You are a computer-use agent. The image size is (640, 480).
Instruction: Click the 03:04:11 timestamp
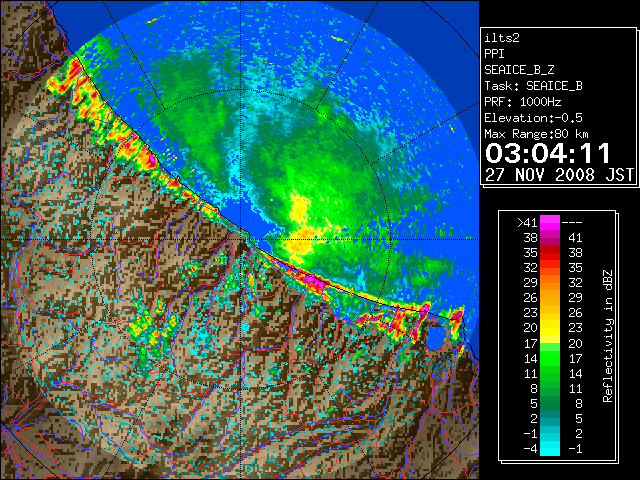[x=548, y=153]
